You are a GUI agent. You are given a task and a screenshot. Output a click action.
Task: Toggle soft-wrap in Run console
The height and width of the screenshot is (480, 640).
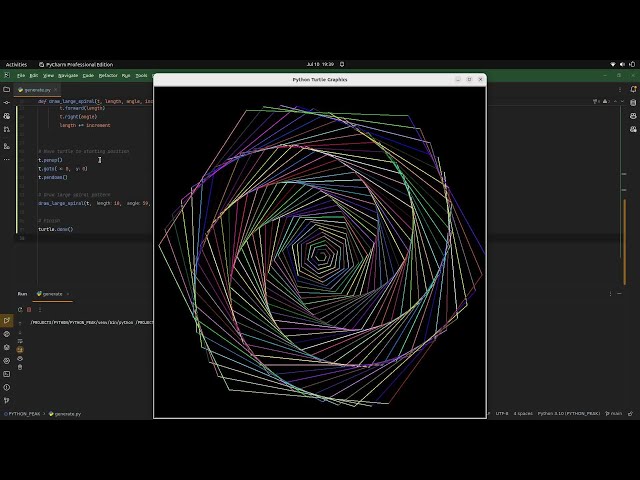pos(20,341)
